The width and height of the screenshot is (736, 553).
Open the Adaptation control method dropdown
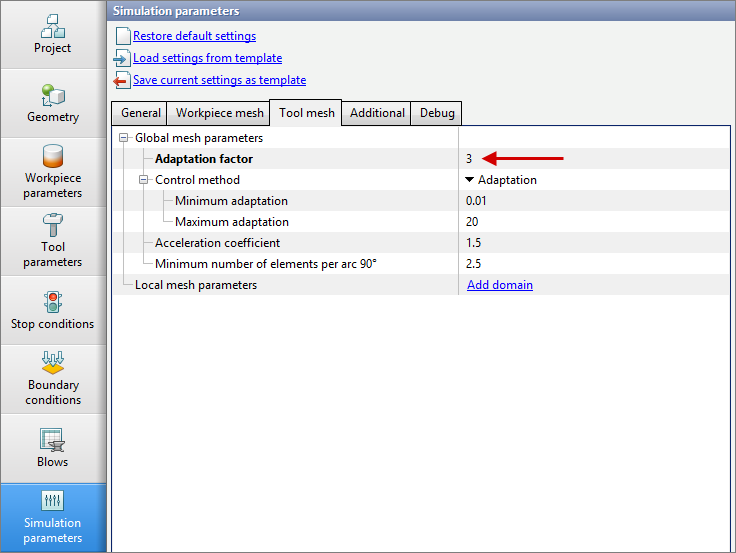(x=470, y=180)
